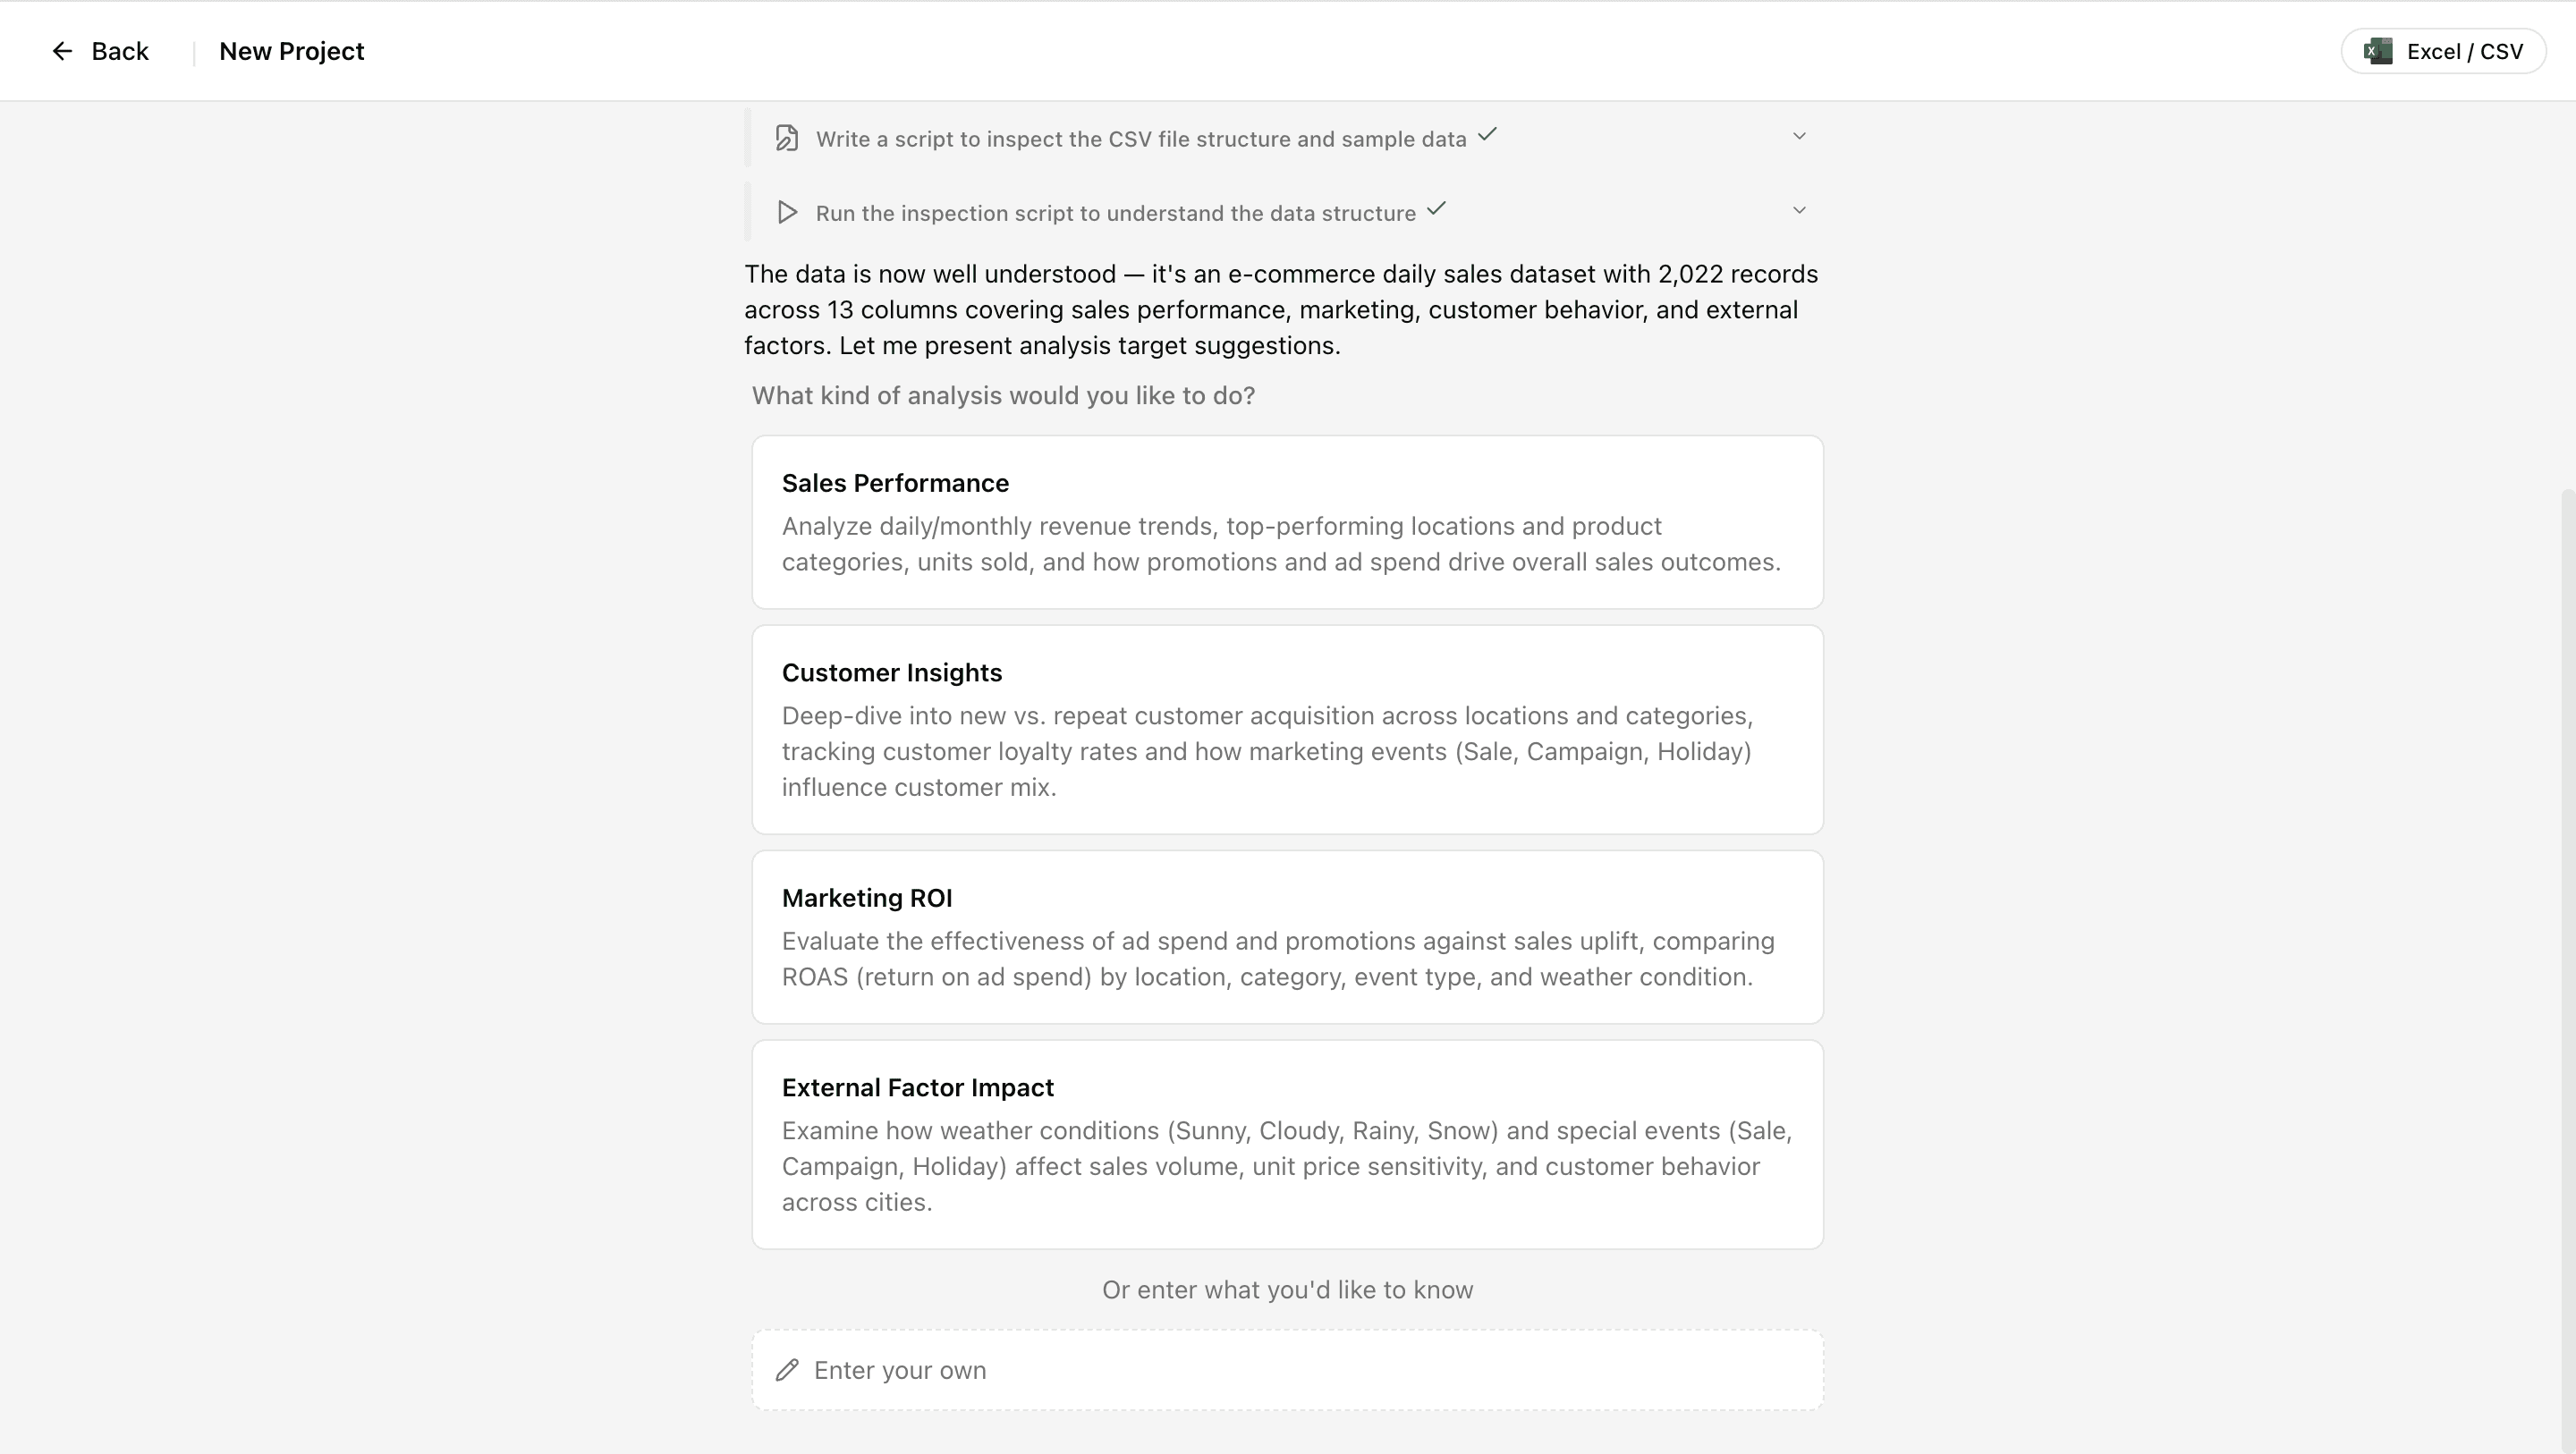Open the Write a script step row

tap(1140, 139)
